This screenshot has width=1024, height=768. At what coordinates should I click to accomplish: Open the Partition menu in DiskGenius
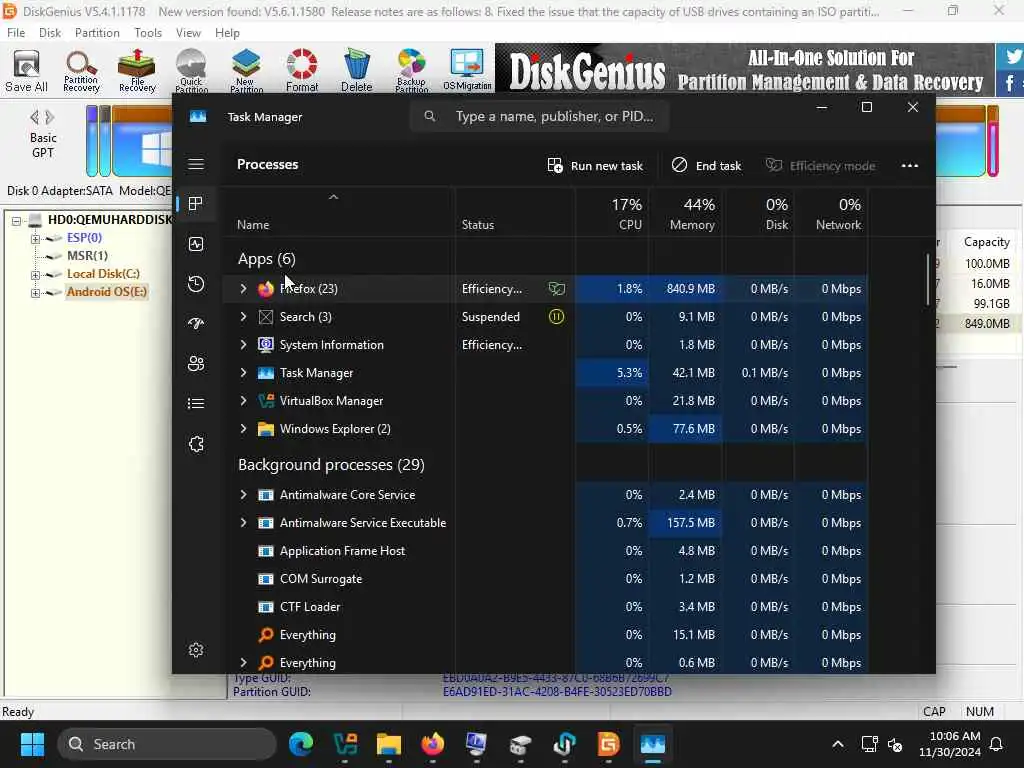(97, 33)
